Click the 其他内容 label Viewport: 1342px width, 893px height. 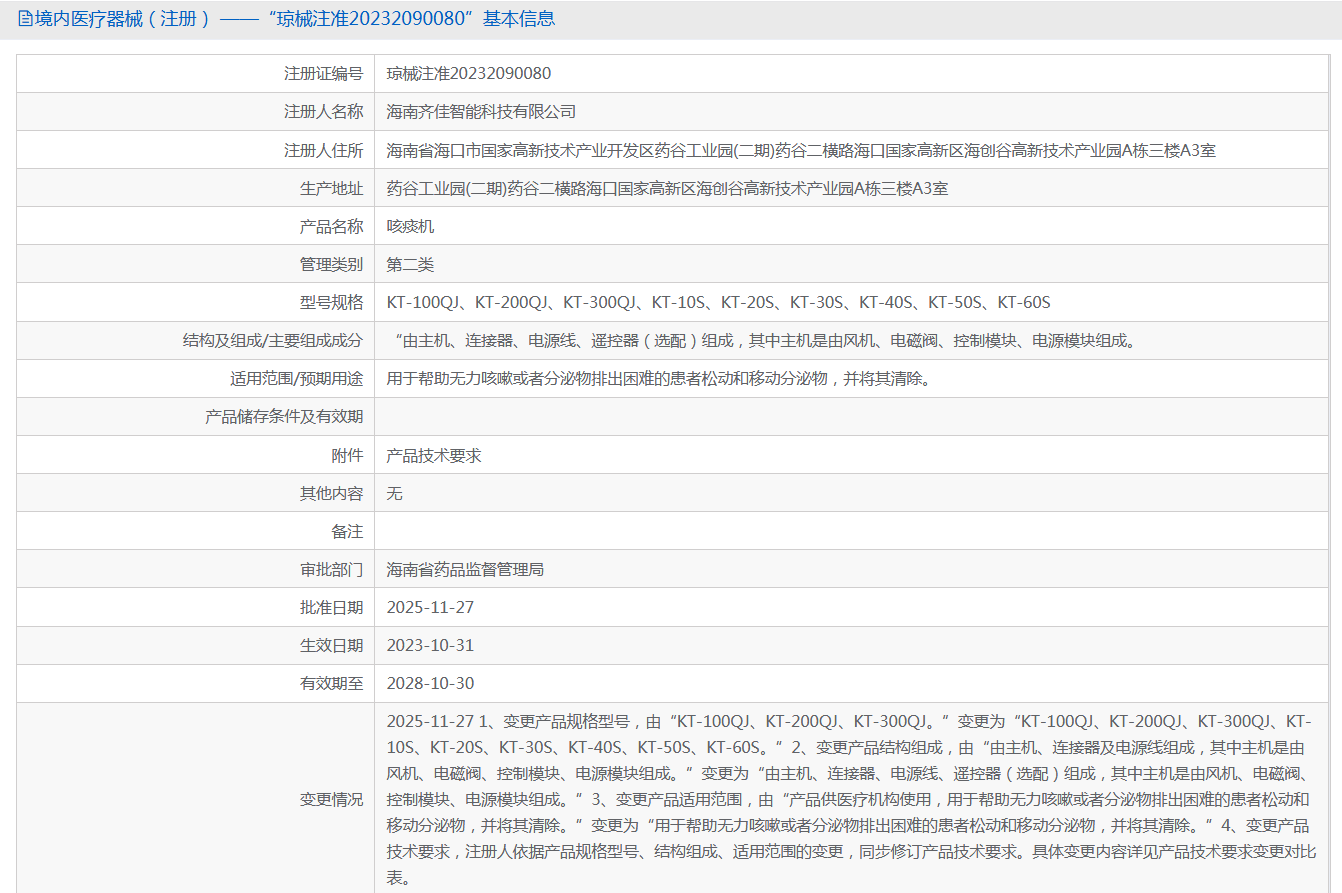pos(331,493)
